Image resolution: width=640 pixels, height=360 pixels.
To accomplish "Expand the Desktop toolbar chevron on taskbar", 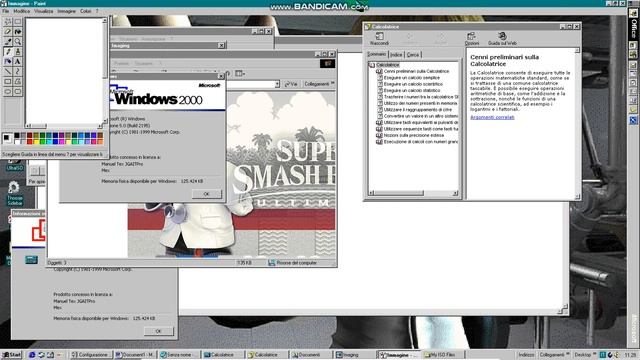I will coord(594,354).
